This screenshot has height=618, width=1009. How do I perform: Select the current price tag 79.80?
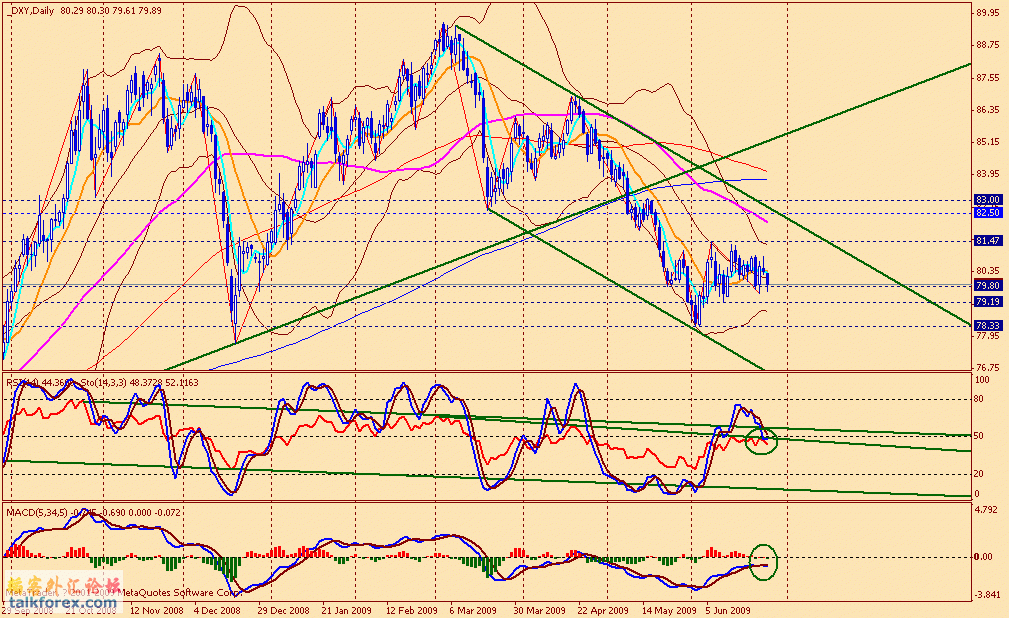[x=988, y=285]
